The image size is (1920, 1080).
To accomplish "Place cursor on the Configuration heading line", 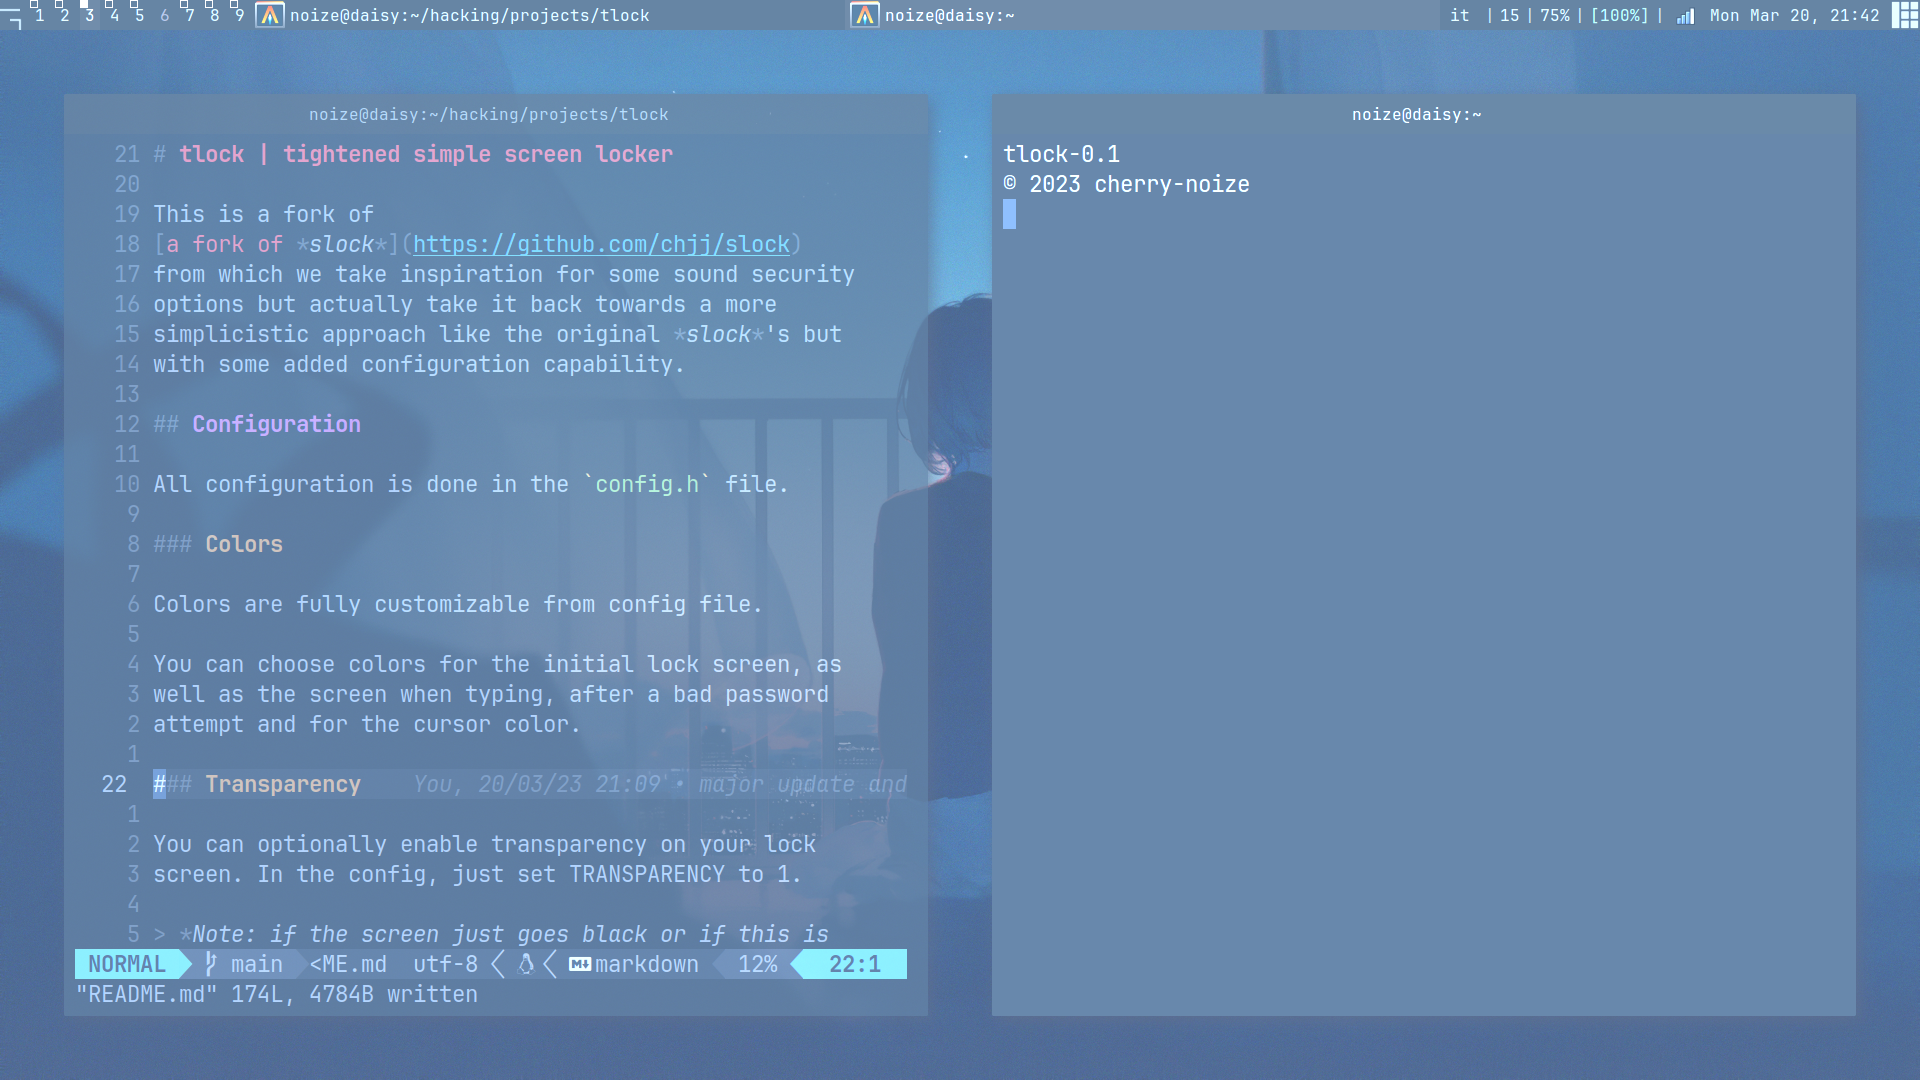I will pos(276,424).
